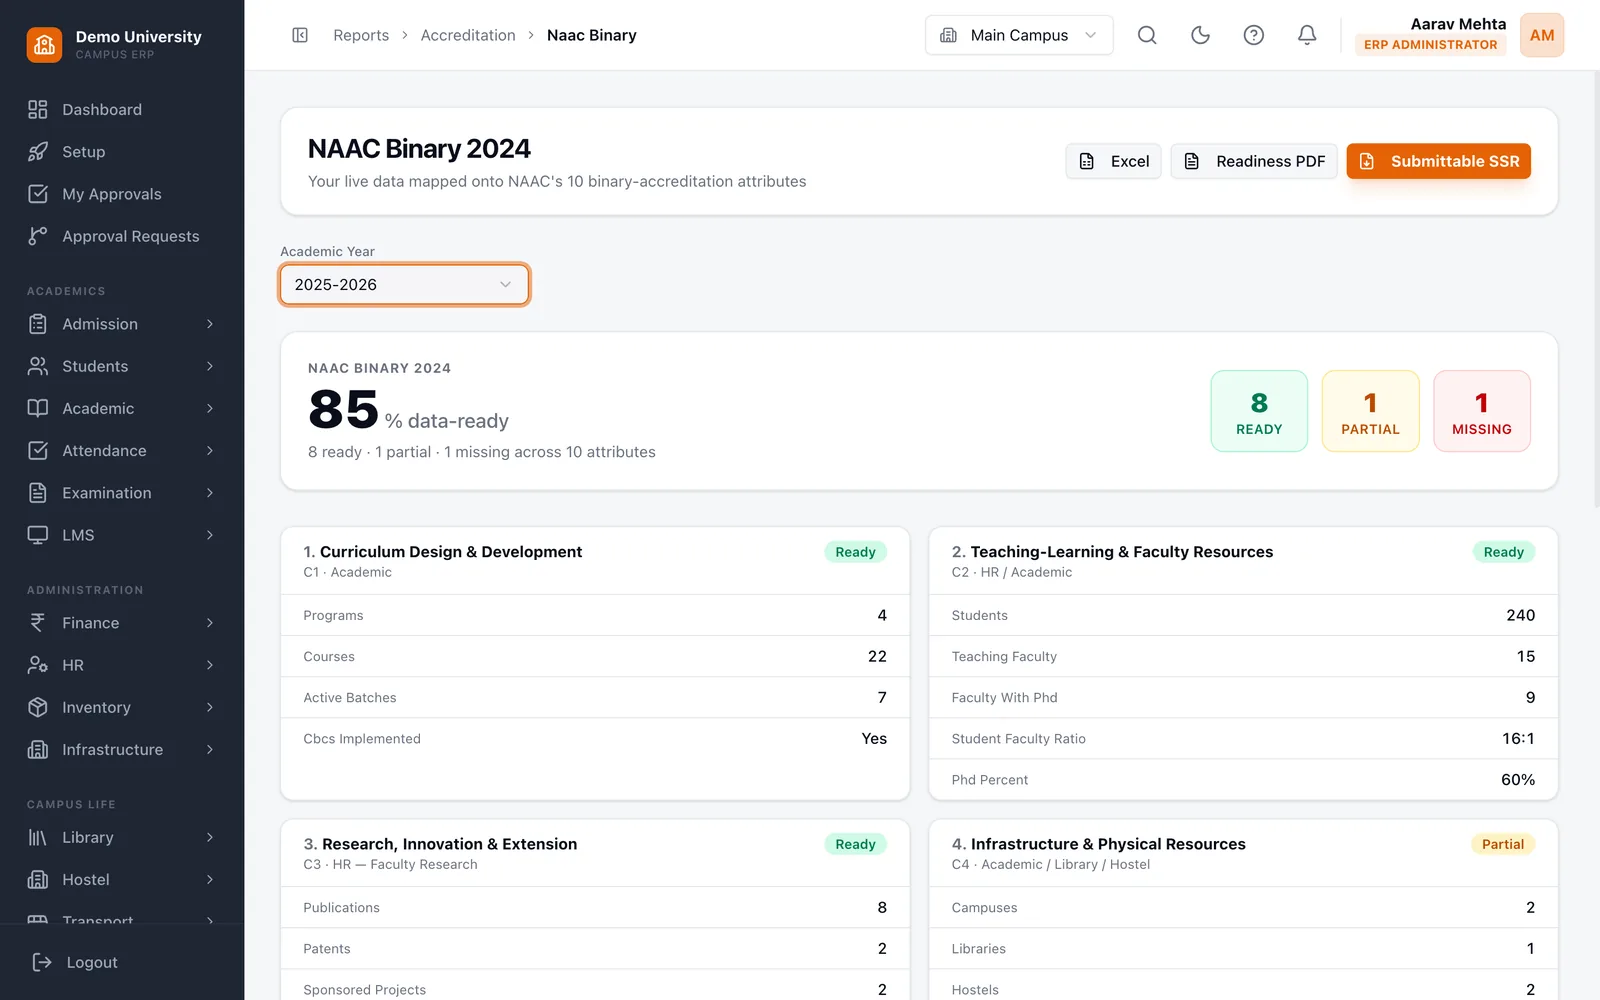Click the Partial badge on Infrastructure card

[x=1503, y=844]
